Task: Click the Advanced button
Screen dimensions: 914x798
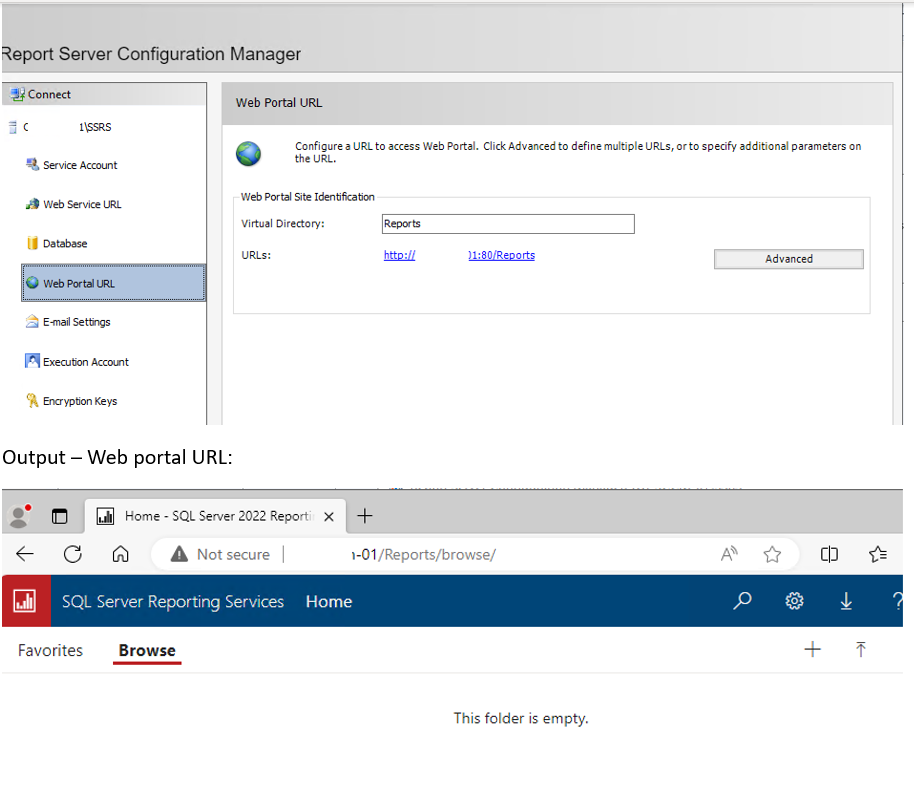Action: (788, 259)
